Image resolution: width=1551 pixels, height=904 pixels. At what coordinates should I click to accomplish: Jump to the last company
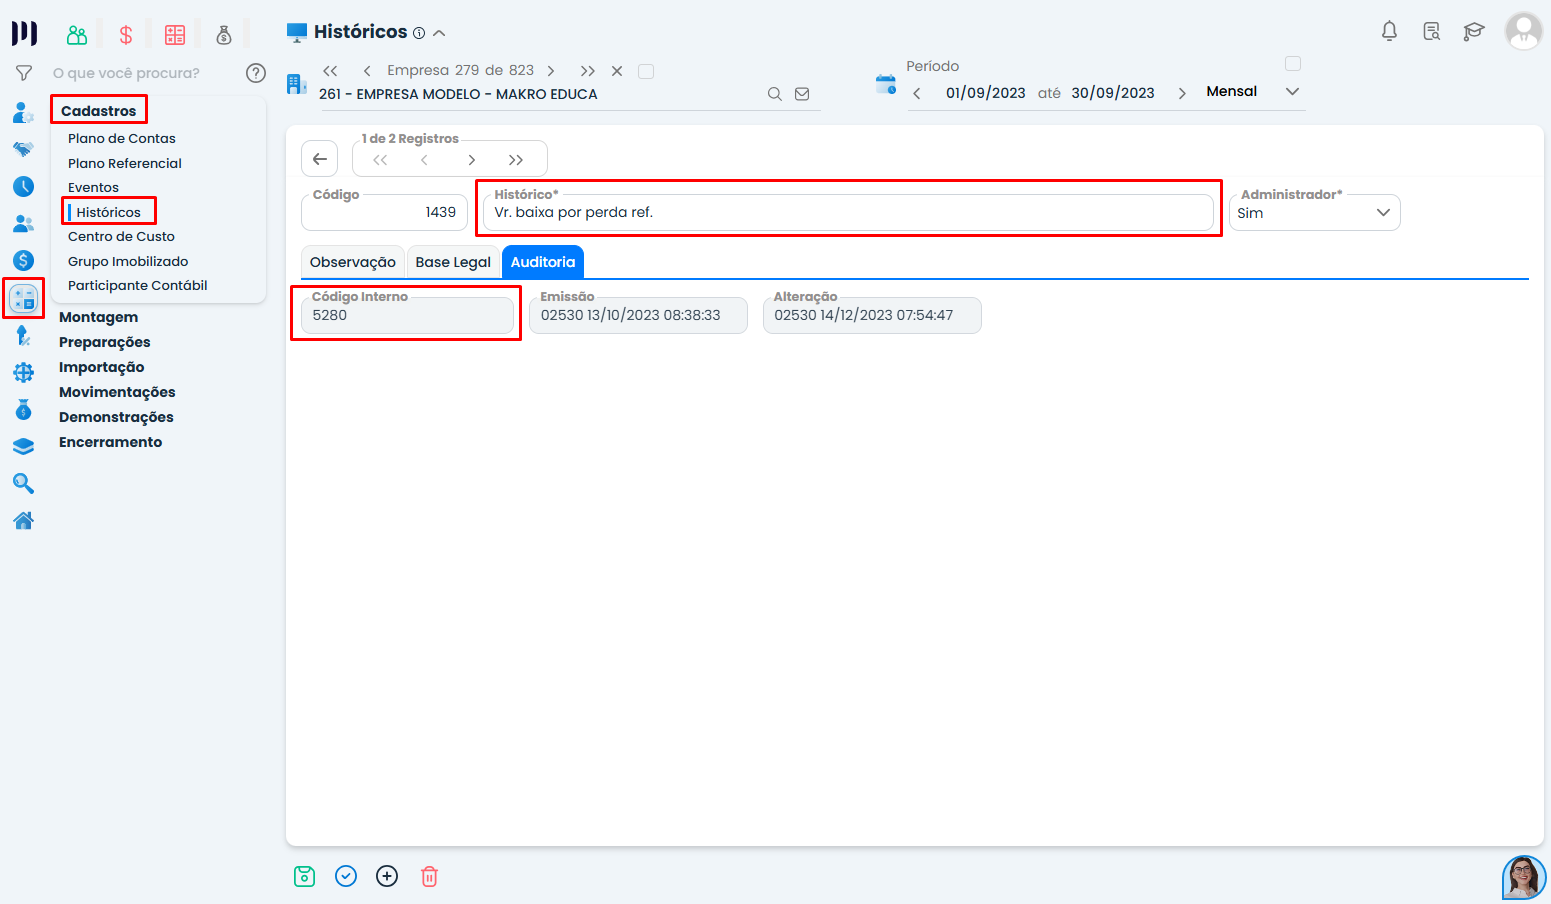[588, 71]
